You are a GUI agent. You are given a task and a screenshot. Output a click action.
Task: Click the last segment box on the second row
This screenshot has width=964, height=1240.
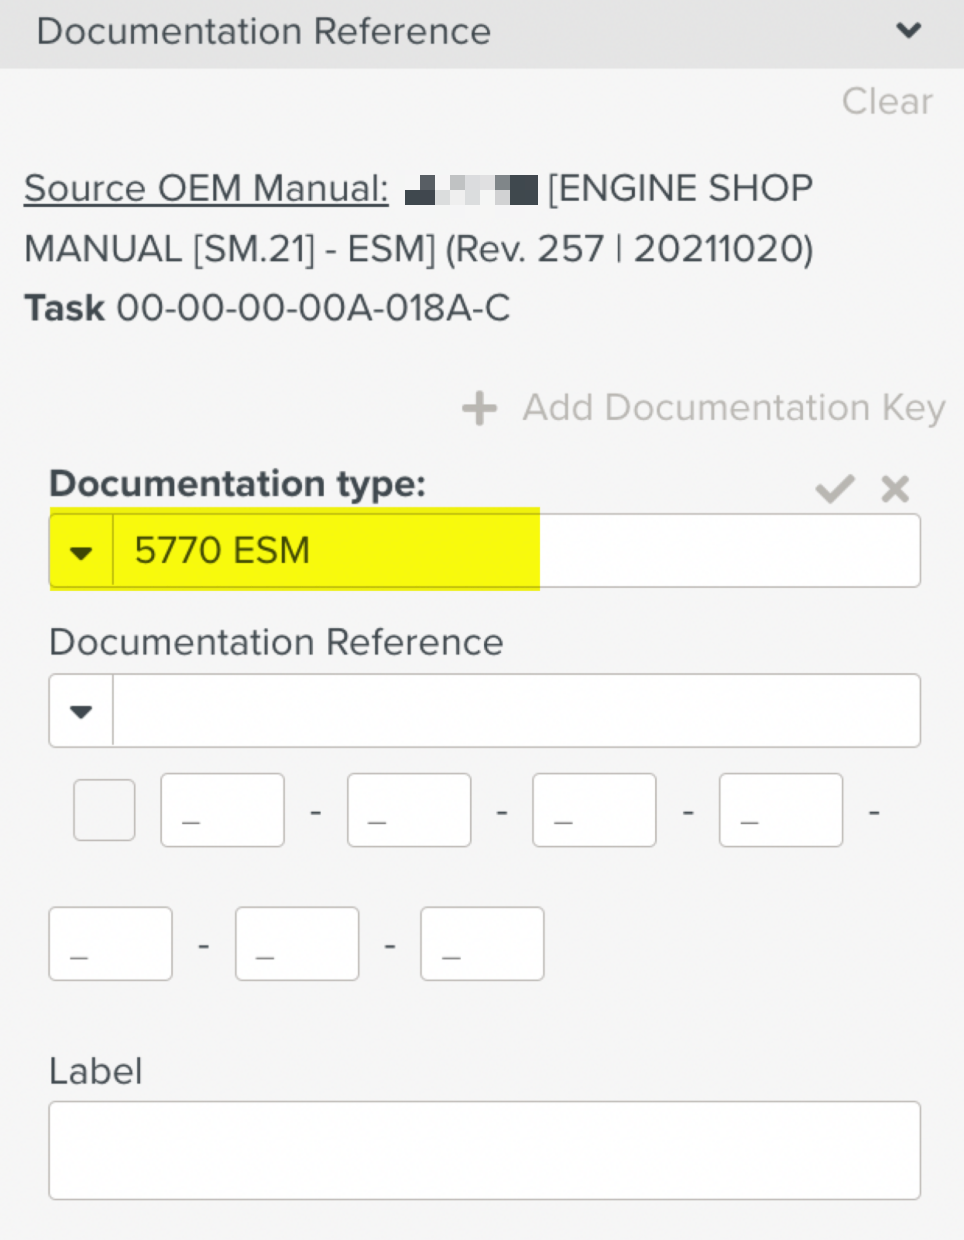[x=482, y=943]
